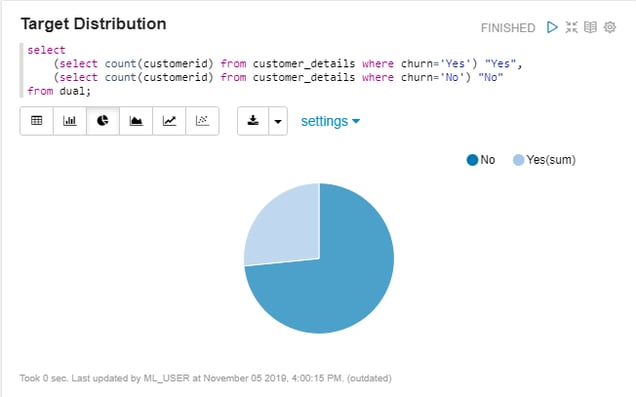This screenshot has width=636, height=397.
Task: Switch to table view icon
Action: tap(37, 121)
